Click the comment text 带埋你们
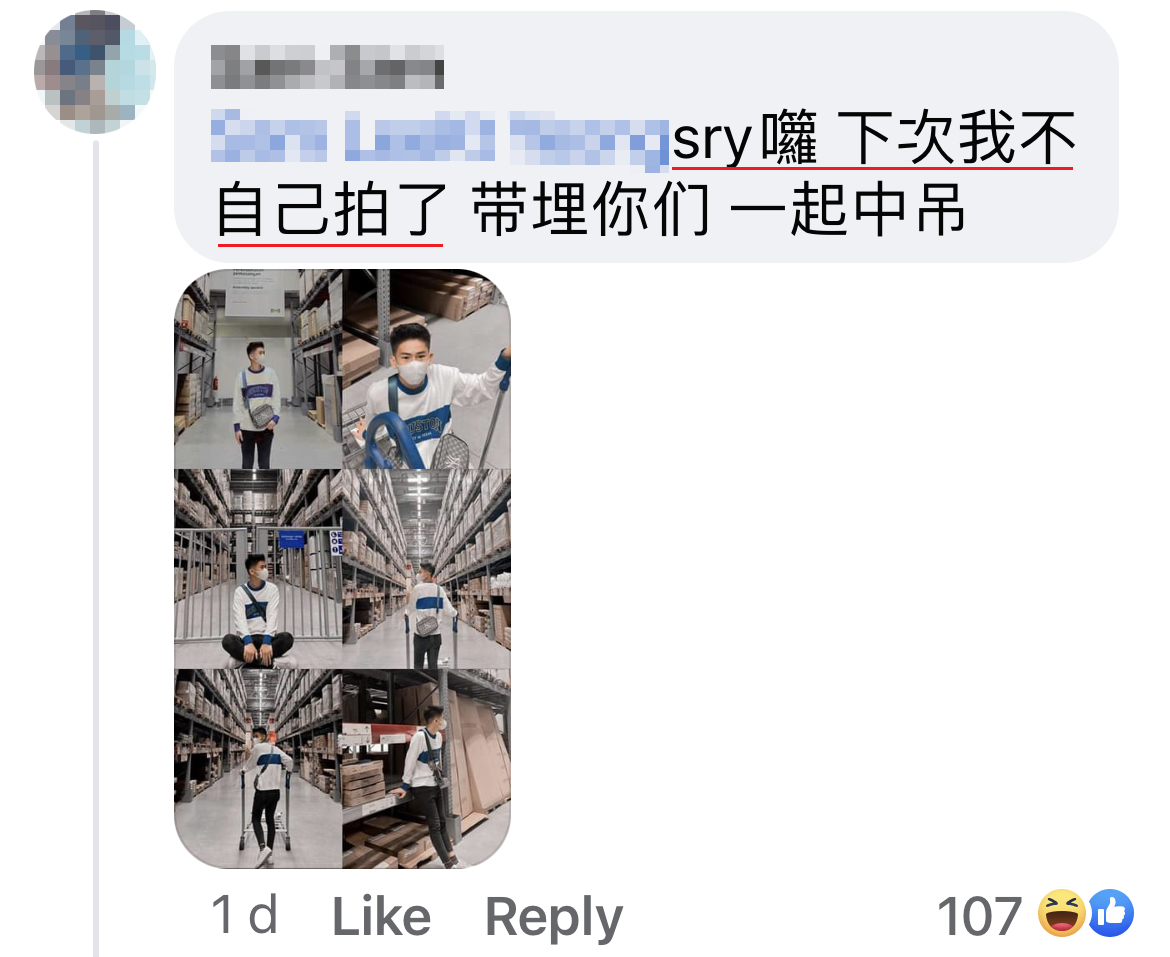The height and width of the screenshot is (957, 1170). [590, 210]
